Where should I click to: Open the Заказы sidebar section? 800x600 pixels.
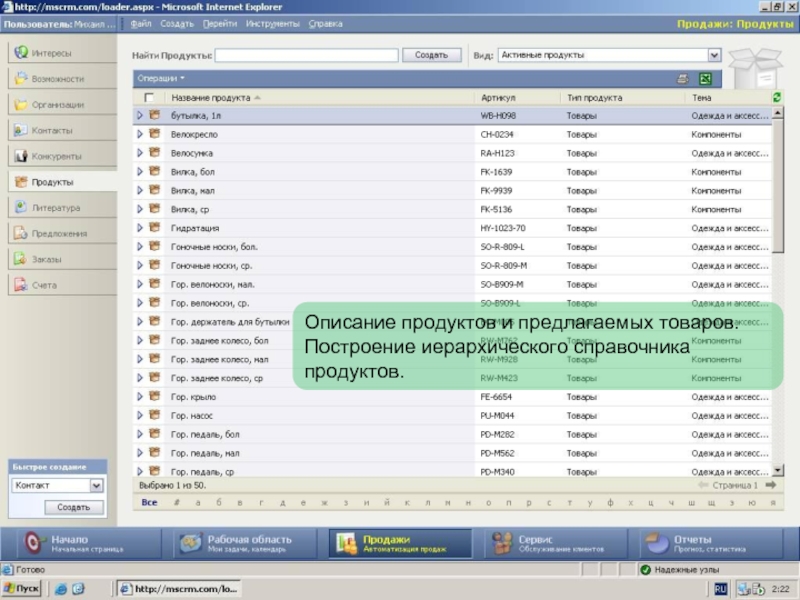tap(62, 259)
